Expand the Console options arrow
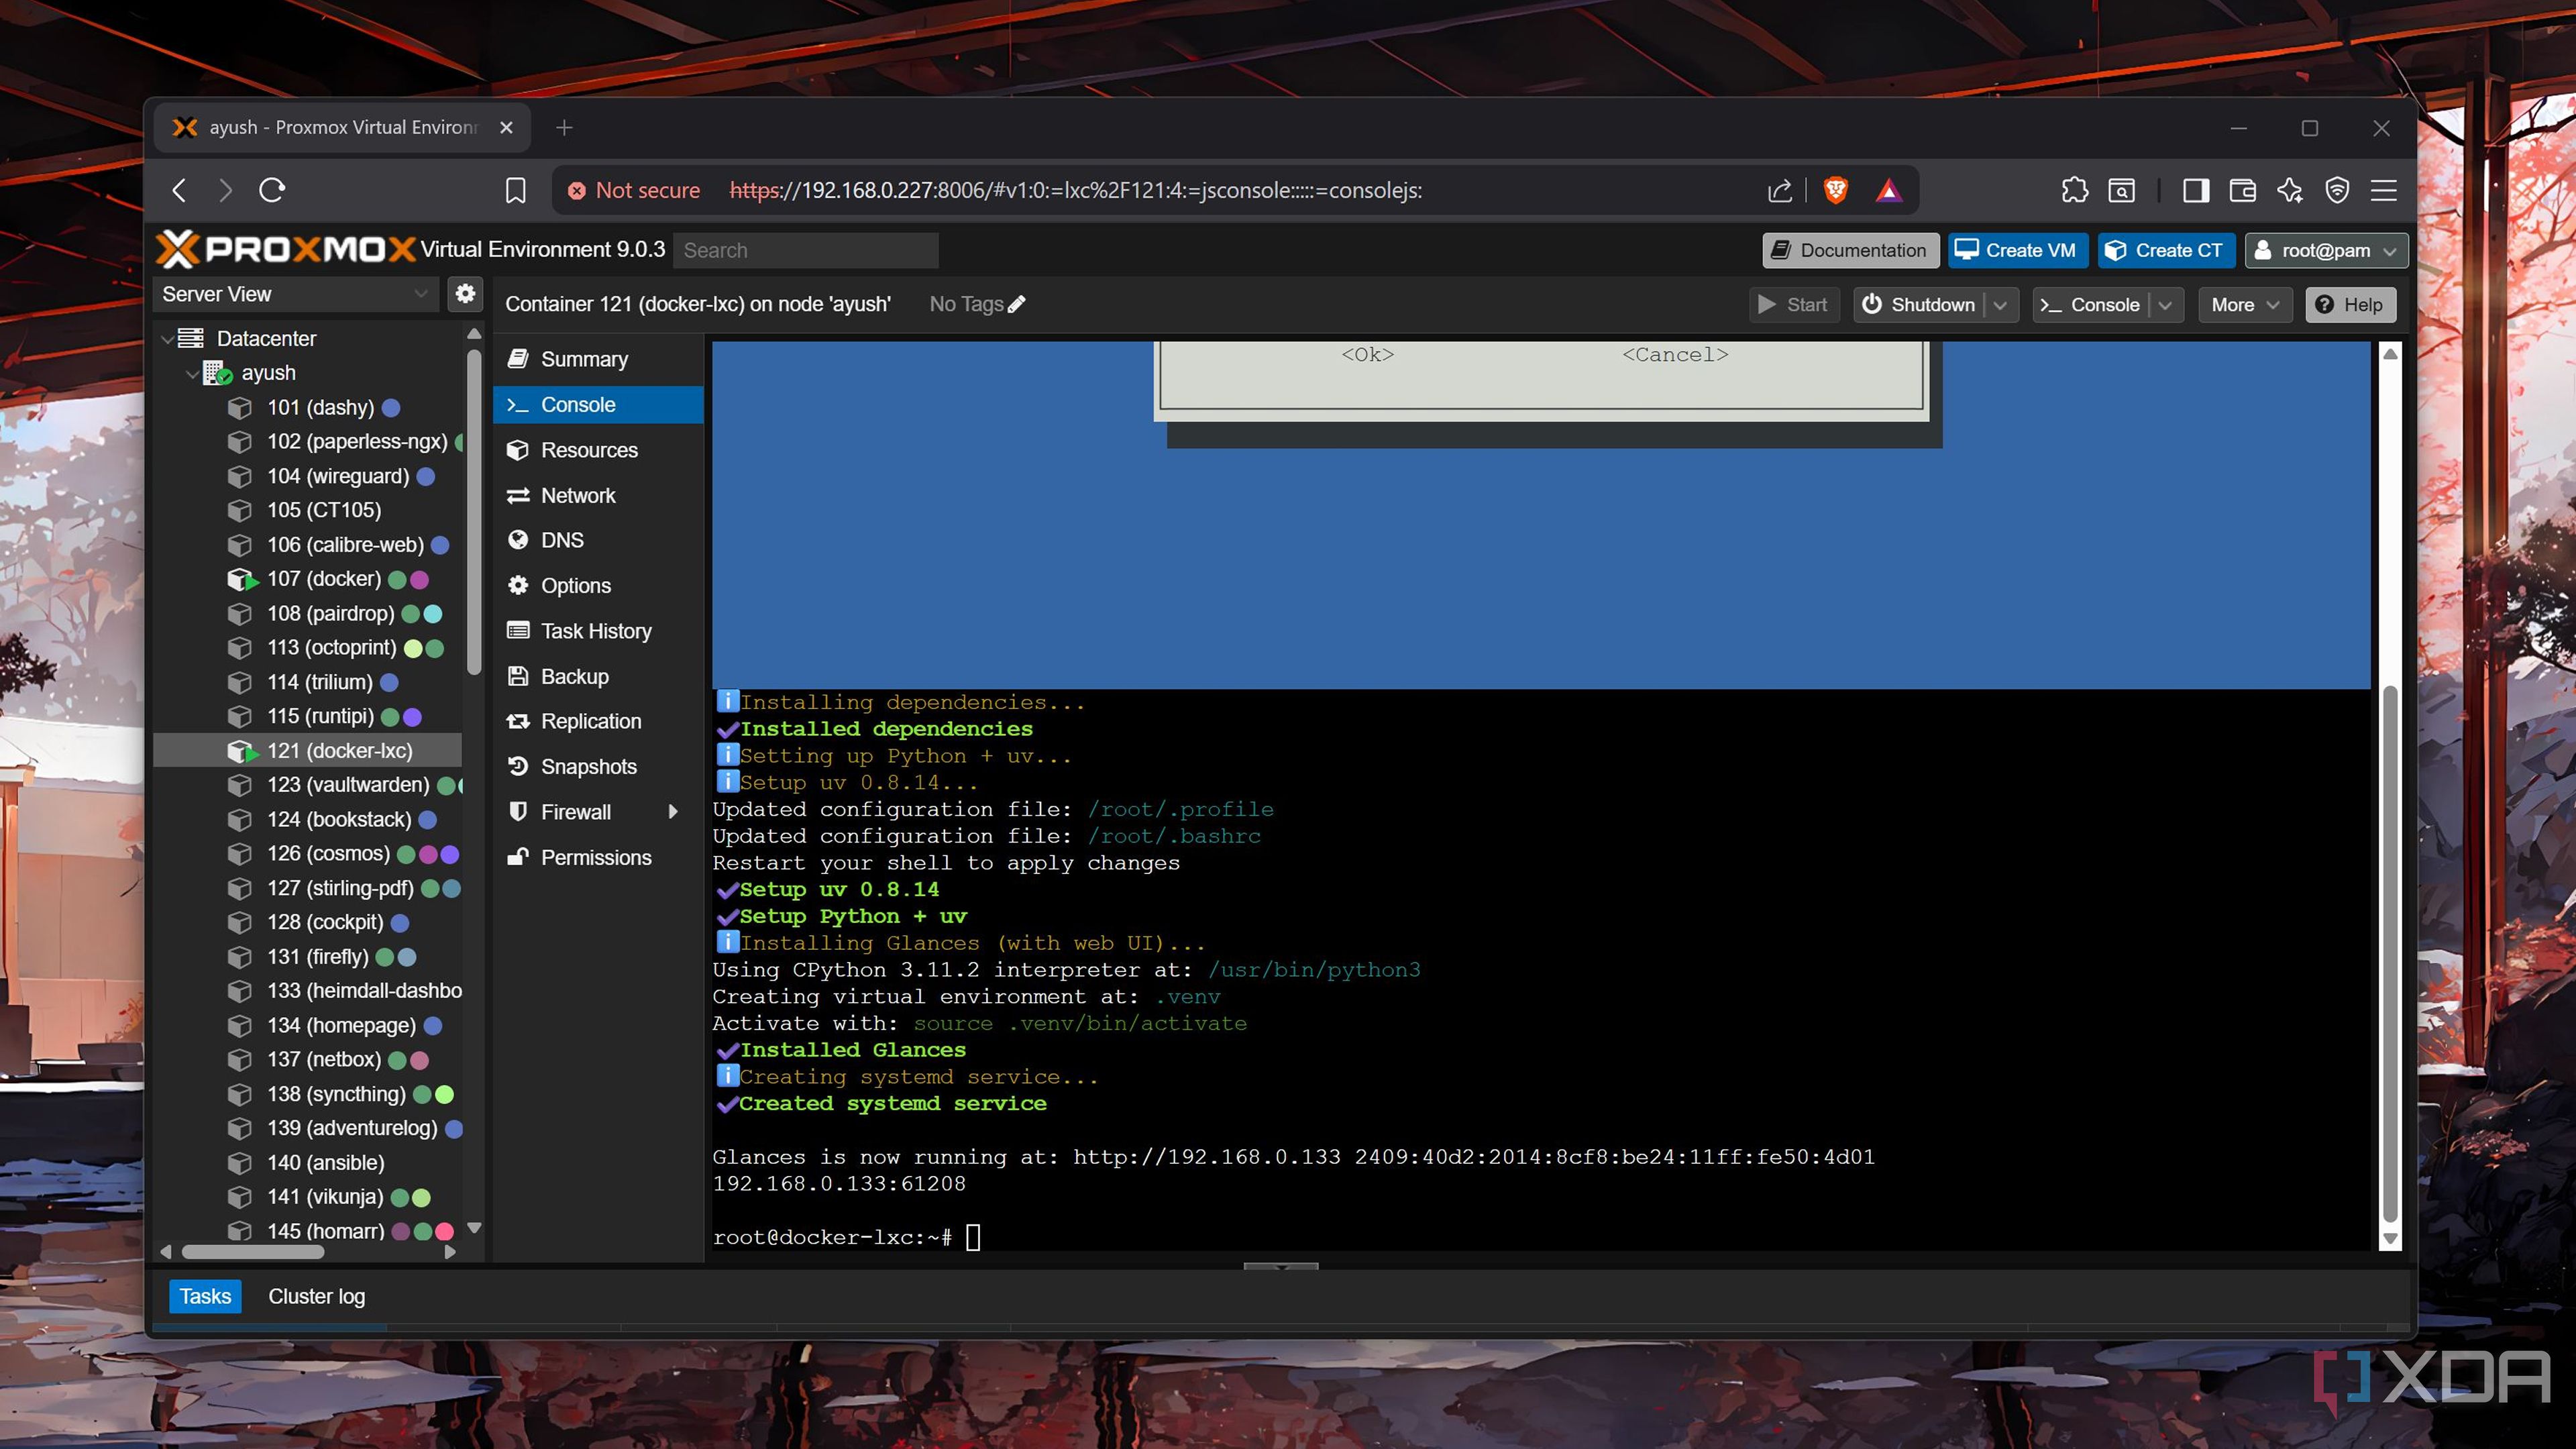The height and width of the screenshot is (1449, 2576). (x=2166, y=305)
